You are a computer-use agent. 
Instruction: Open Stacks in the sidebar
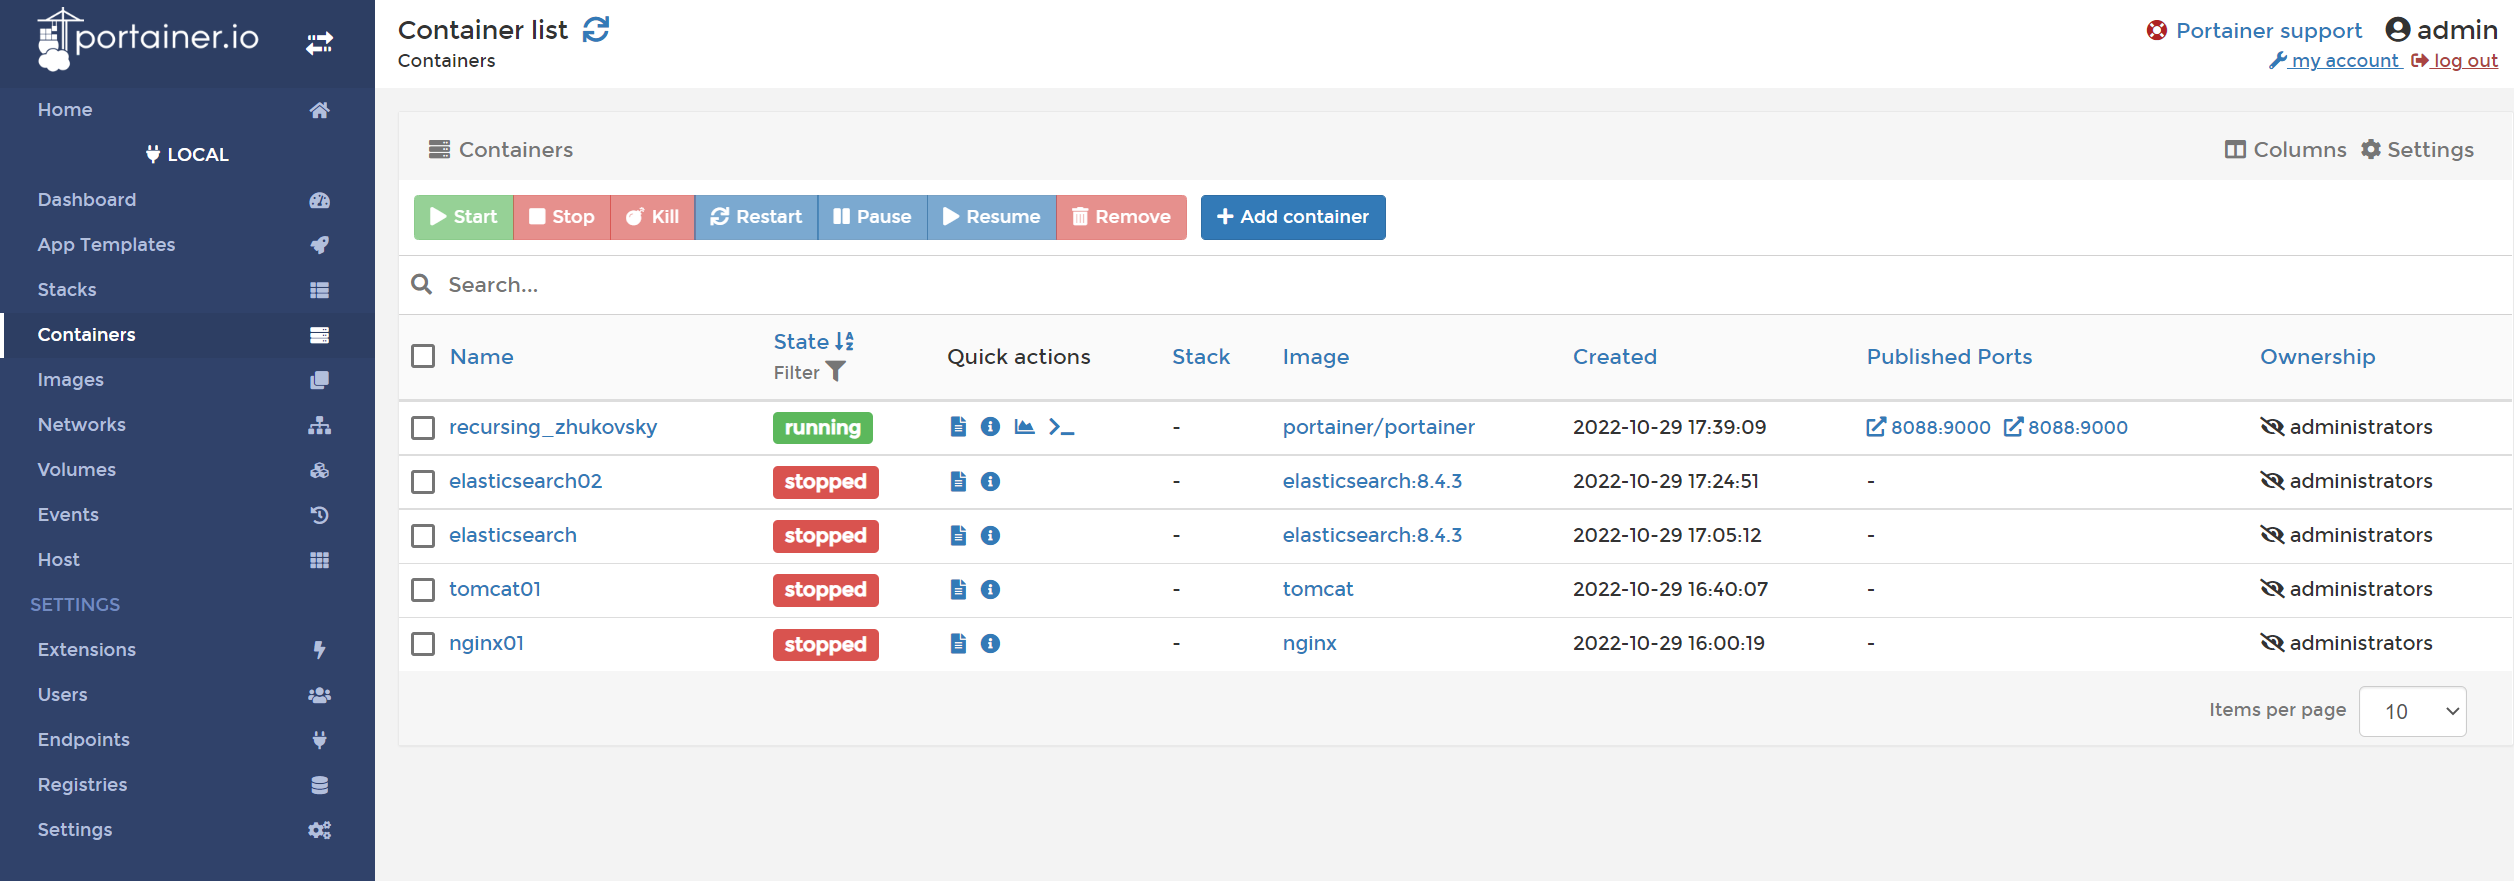click(187, 290)
